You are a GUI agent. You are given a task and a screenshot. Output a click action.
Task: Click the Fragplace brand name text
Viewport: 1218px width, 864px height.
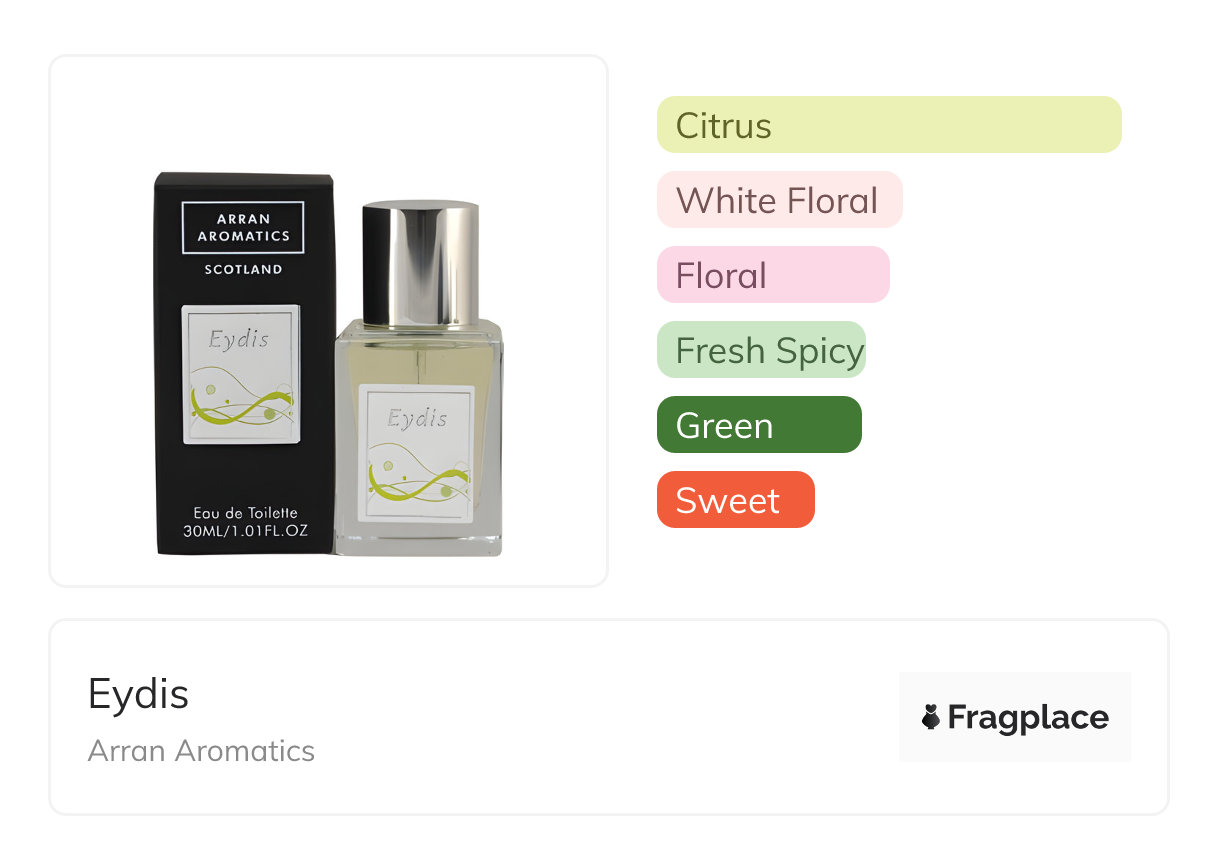point(1028,717)
